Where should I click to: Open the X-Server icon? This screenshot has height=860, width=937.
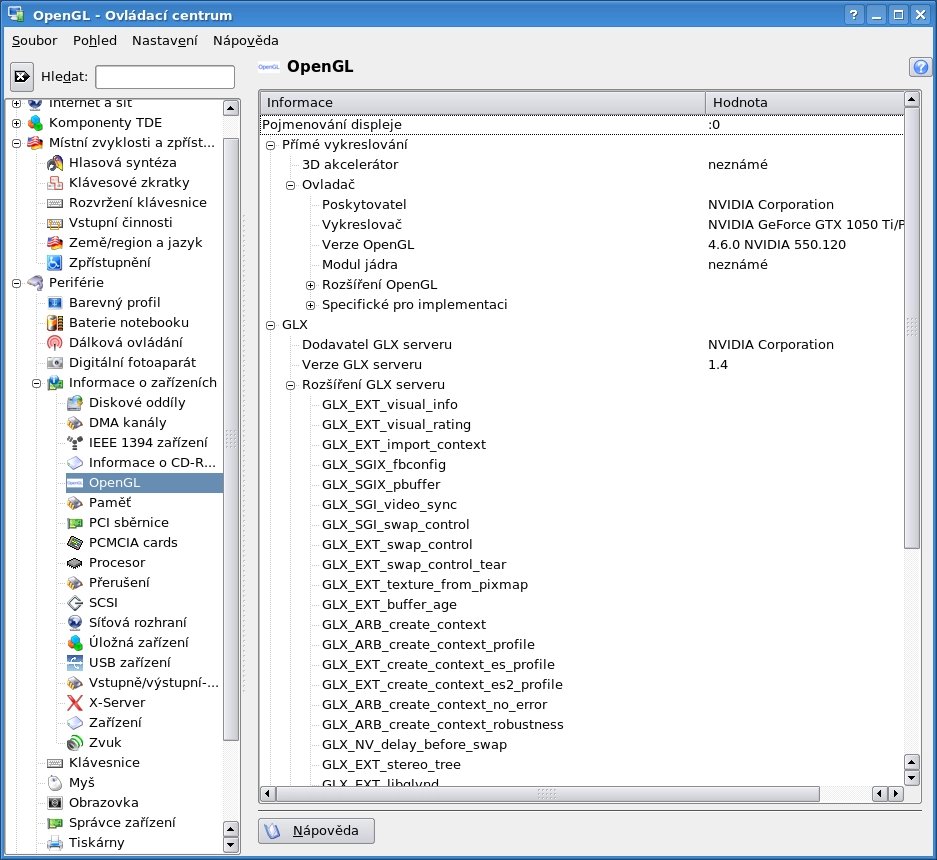[x=75, y=703]
